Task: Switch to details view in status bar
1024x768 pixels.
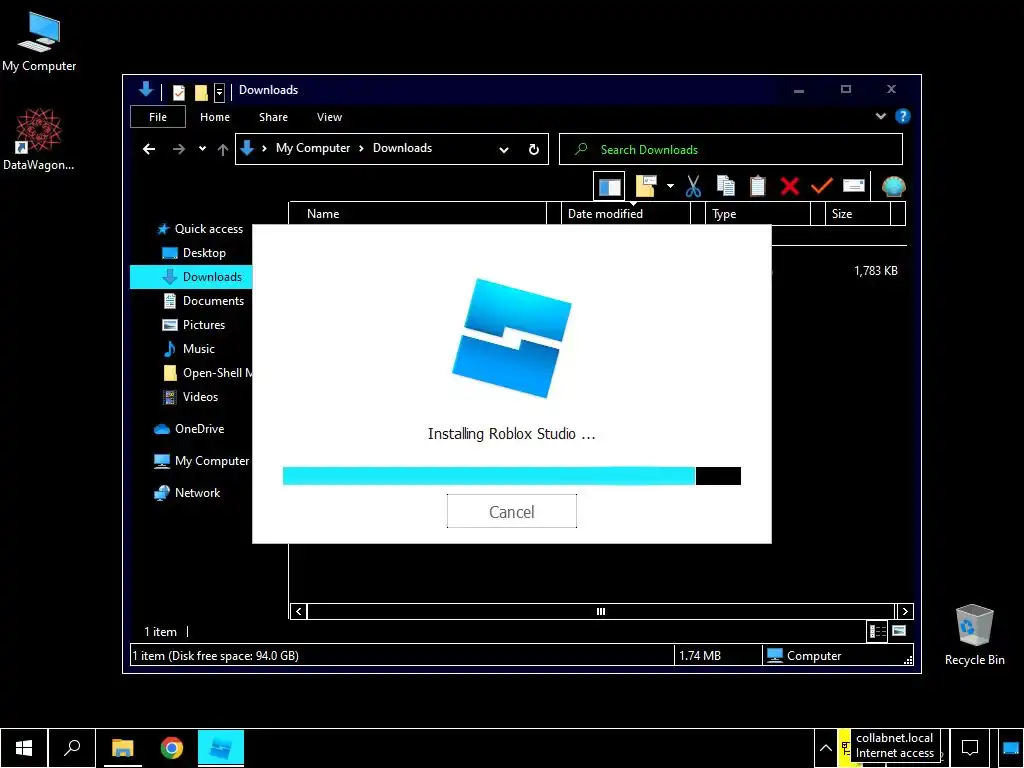Action: tap(877, 631)
